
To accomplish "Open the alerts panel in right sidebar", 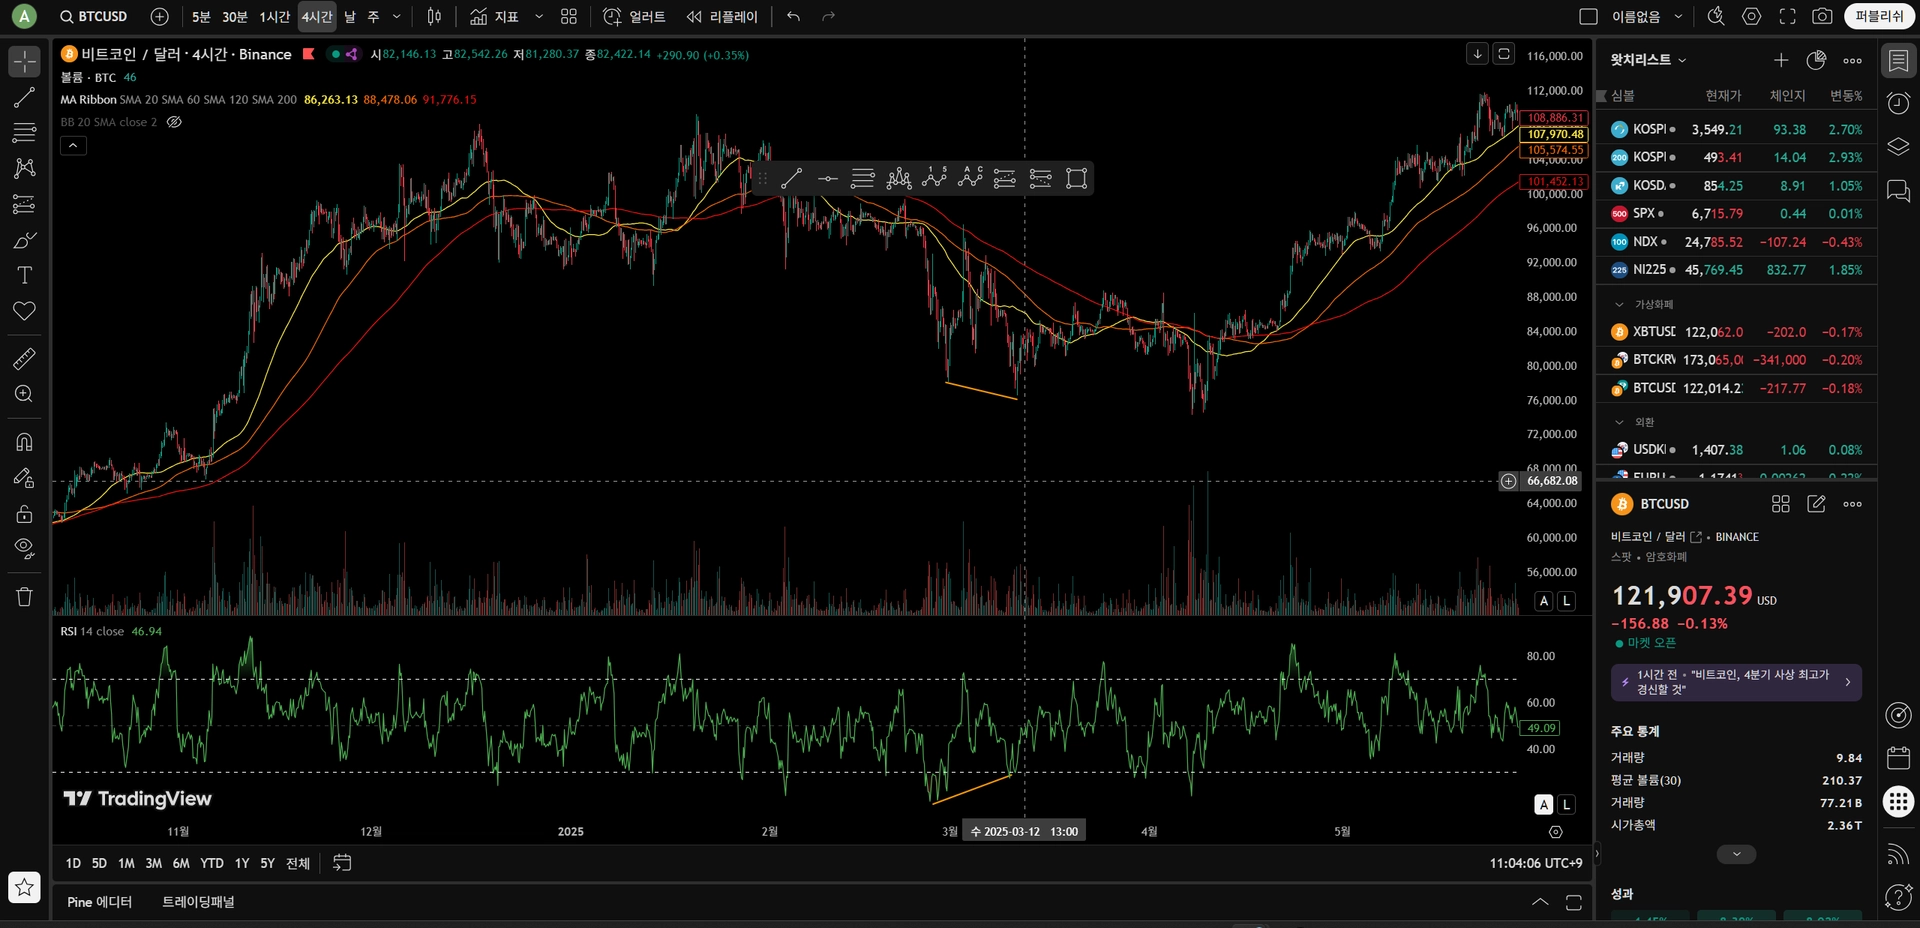I will tap(1898, 103).
